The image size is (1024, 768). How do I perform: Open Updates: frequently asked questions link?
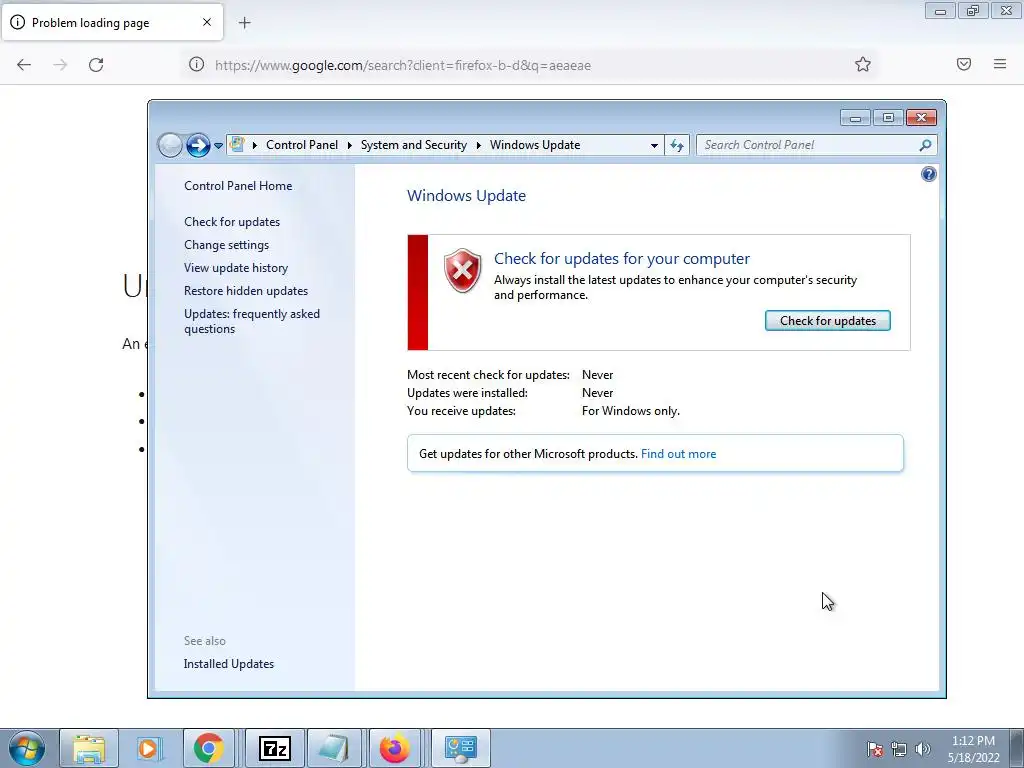point(251,321)
